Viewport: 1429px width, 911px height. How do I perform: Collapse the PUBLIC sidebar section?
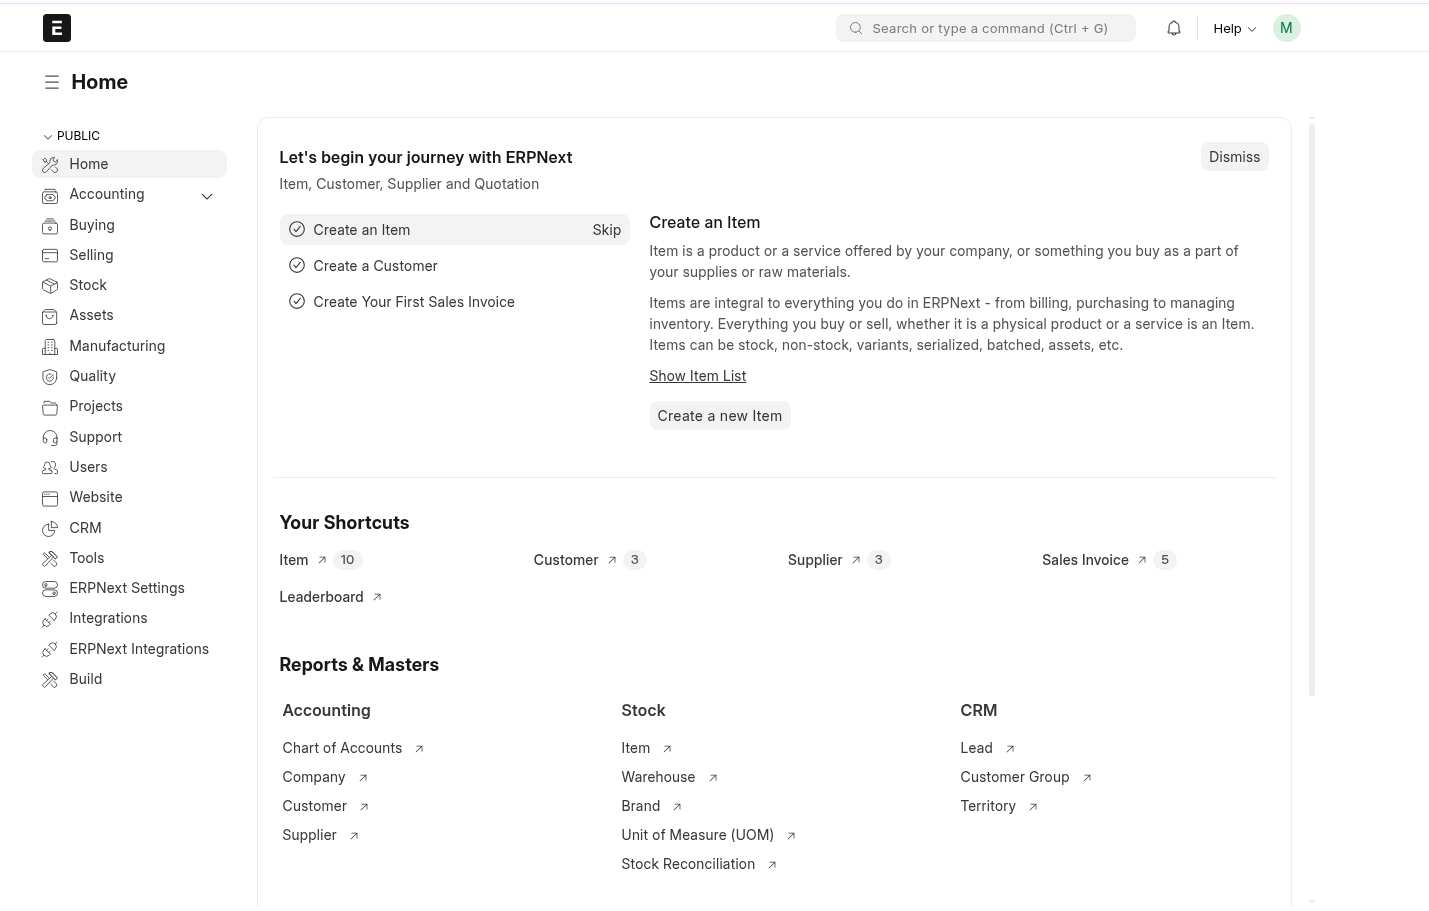(71, 136)
